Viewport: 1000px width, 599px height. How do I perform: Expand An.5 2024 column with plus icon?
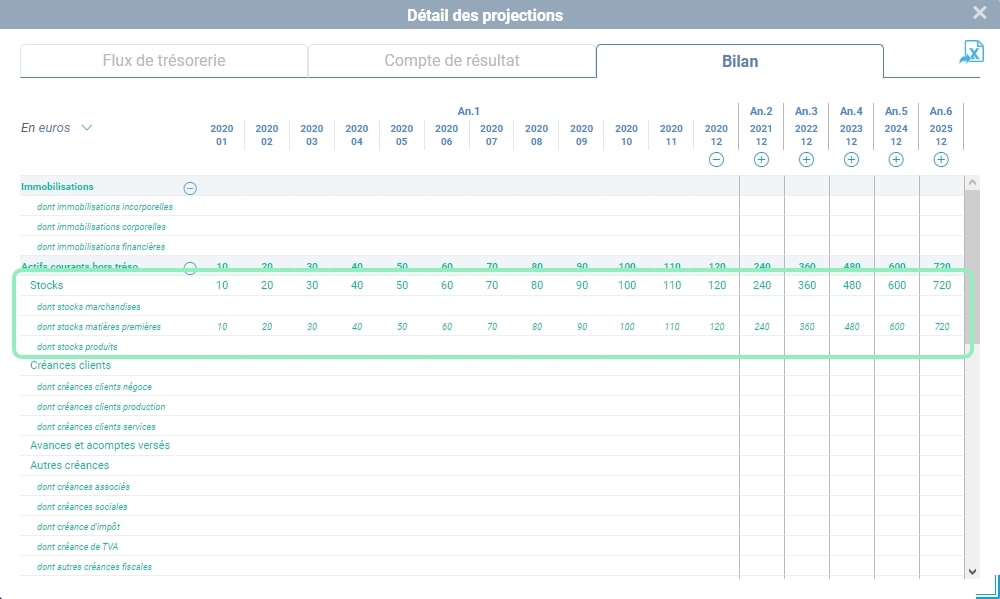tap(896, 160)
